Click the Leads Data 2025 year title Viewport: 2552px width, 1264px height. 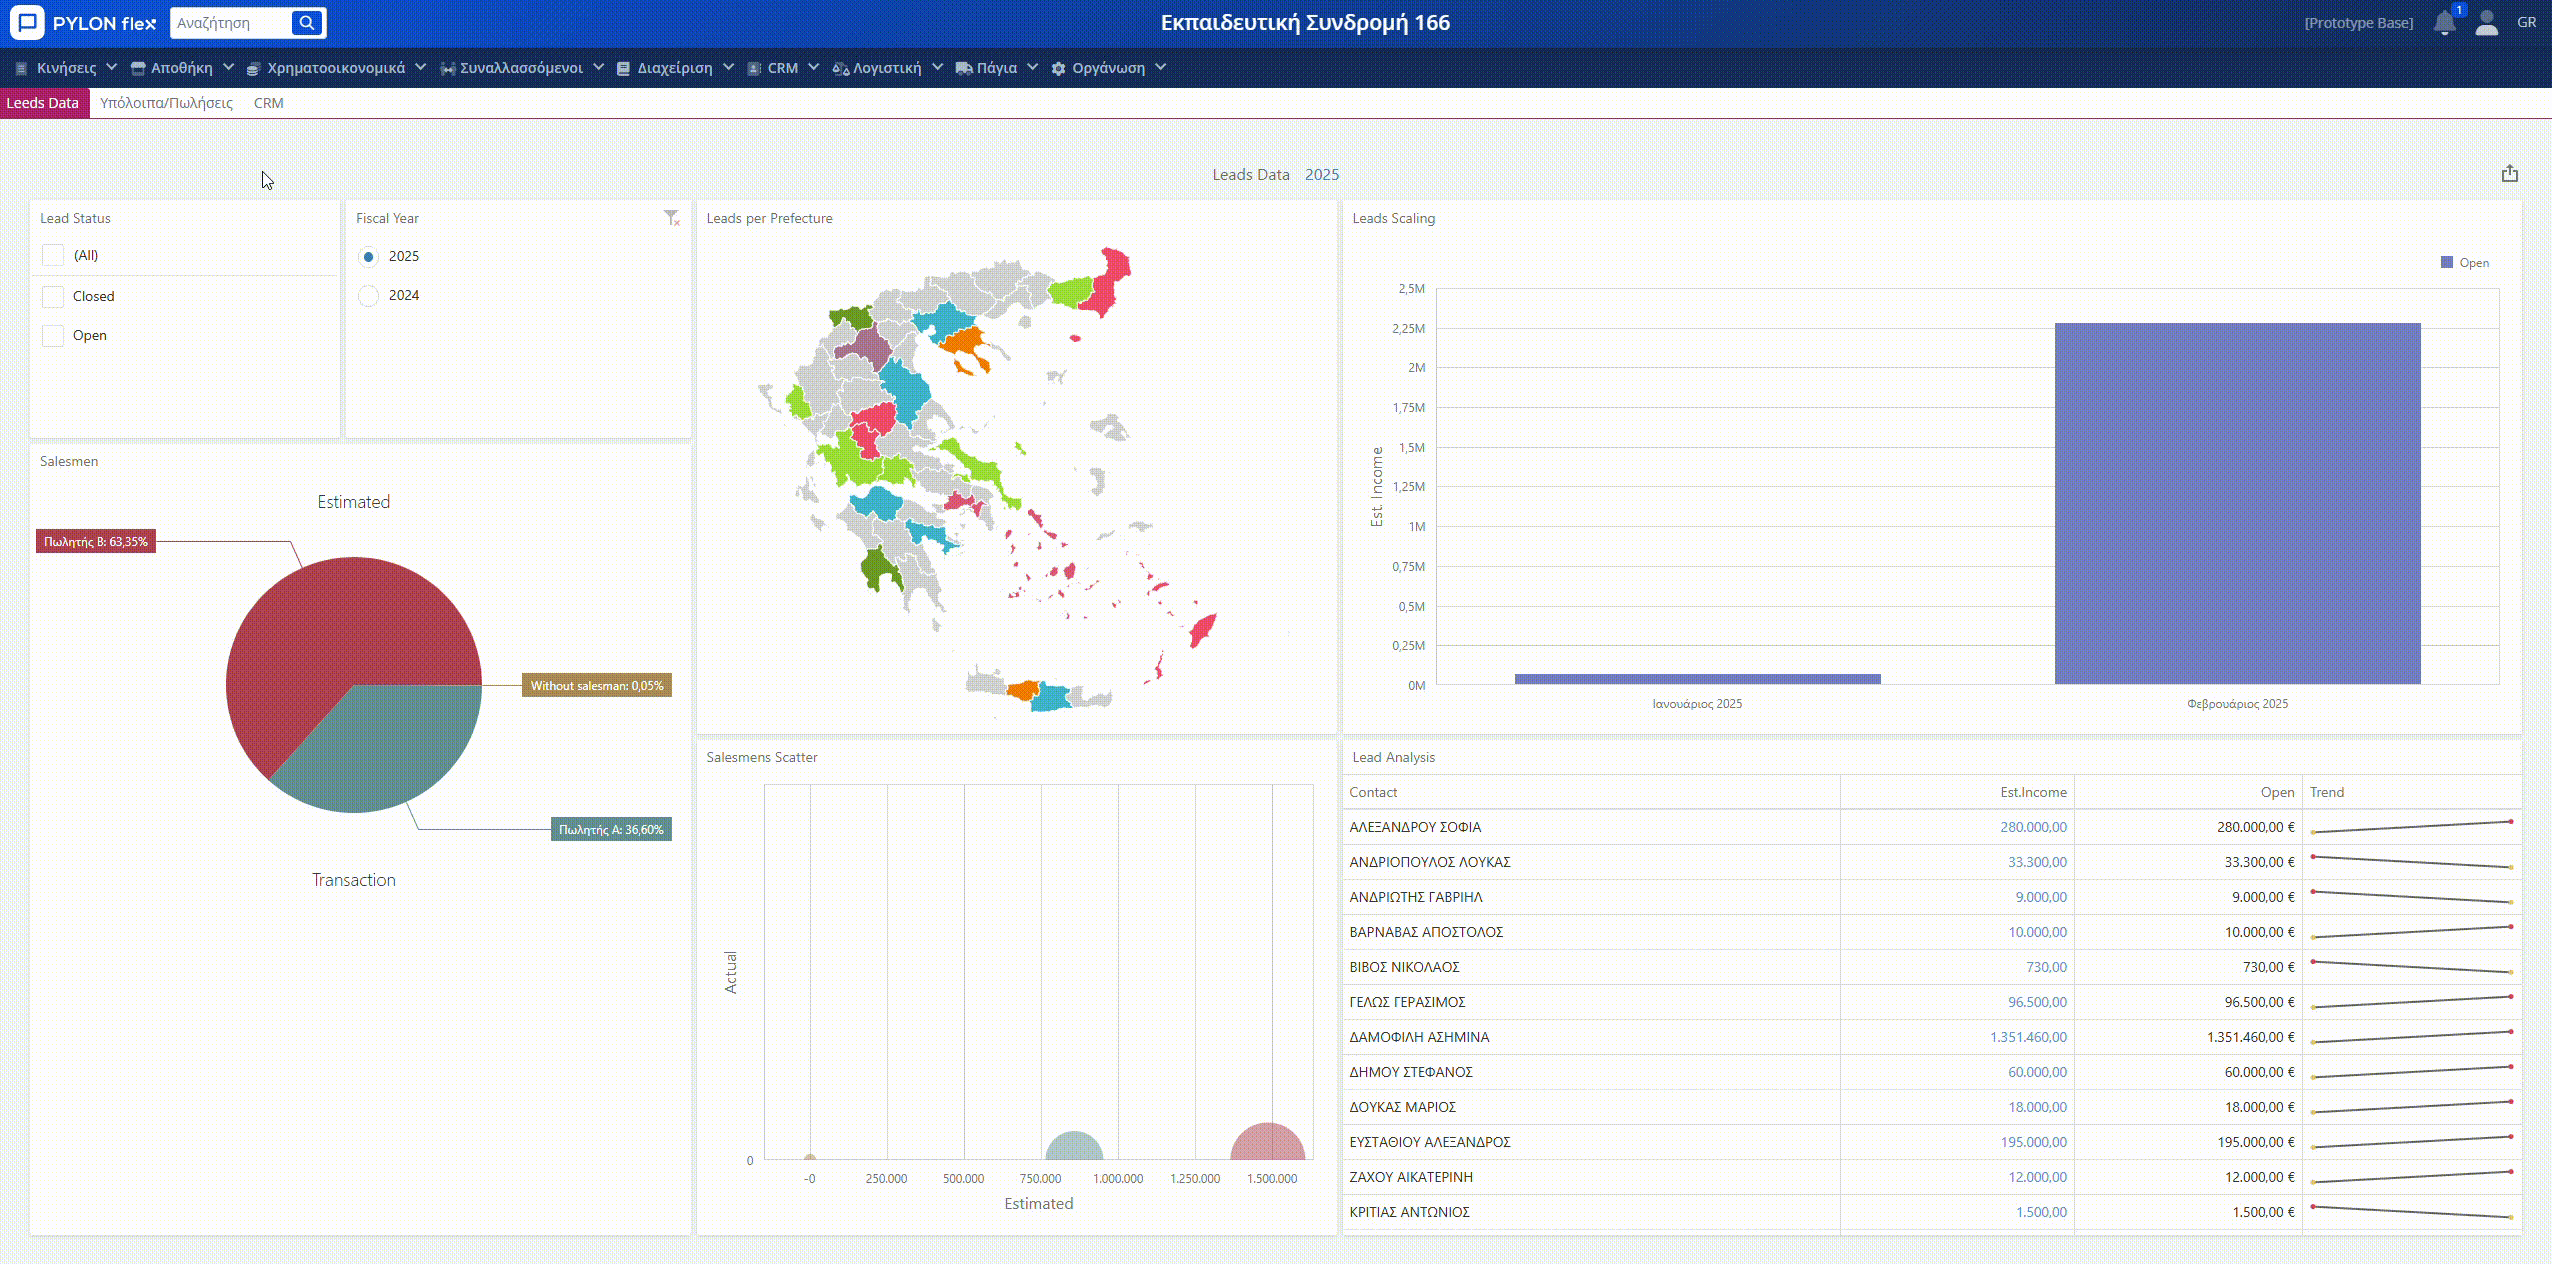click(x=1321, y=175)
